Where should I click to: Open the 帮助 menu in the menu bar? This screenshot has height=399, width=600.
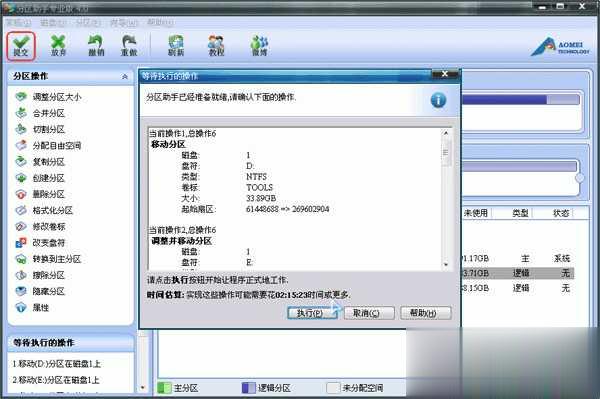tap(160, 23)
